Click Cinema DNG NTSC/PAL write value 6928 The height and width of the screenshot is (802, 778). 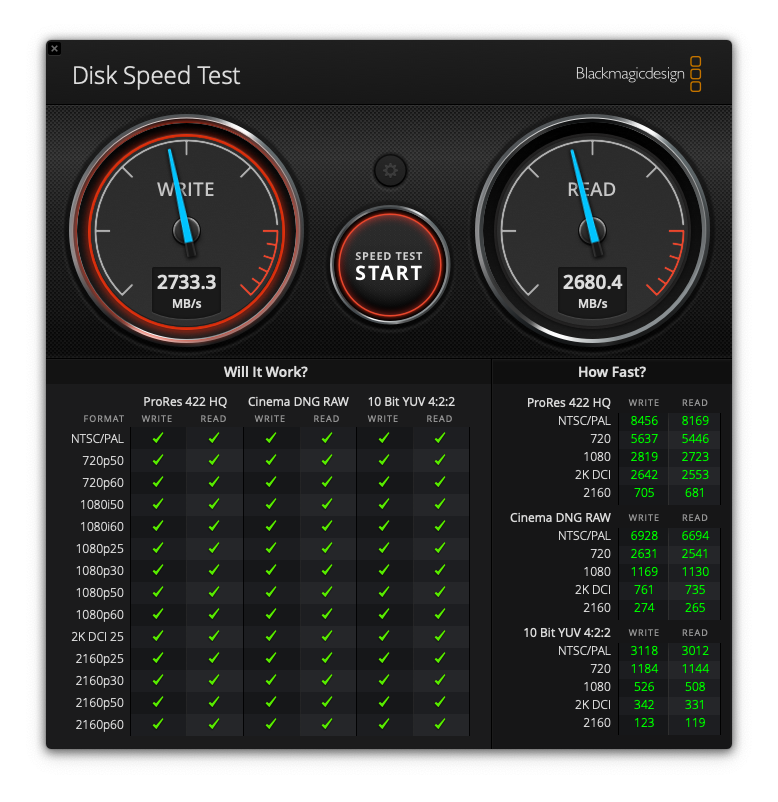tap(644, 536)
